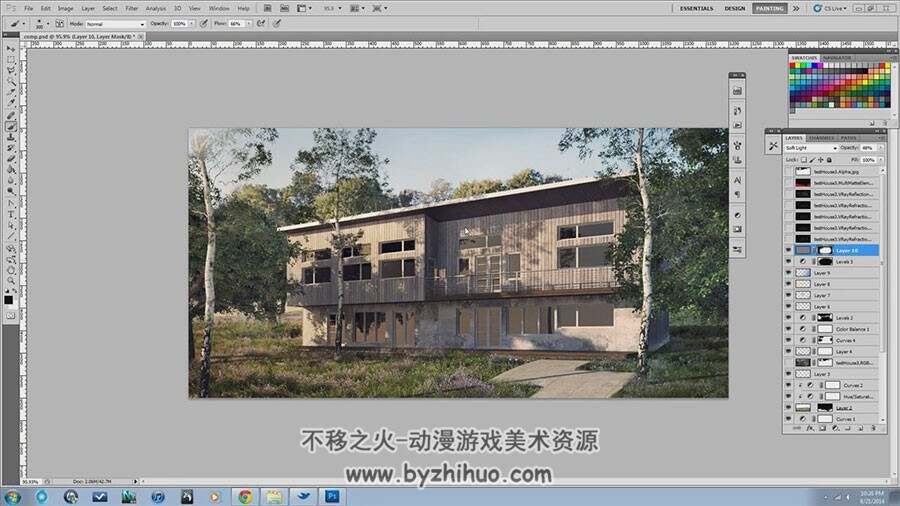900x506 pixels.
Task: Toggle Quick Mask mode icon
Action: [10, 316]
